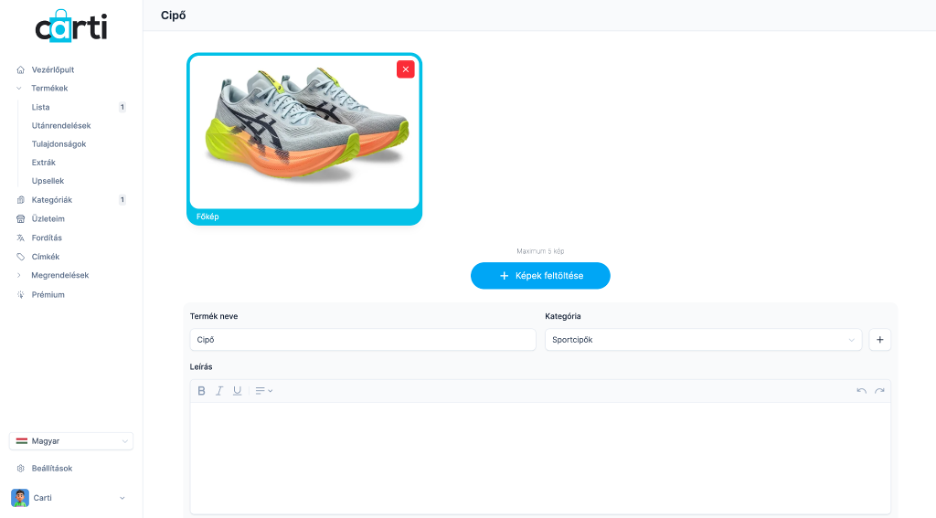Expand the Carti account menu chevron

click(x=122, y=498)
